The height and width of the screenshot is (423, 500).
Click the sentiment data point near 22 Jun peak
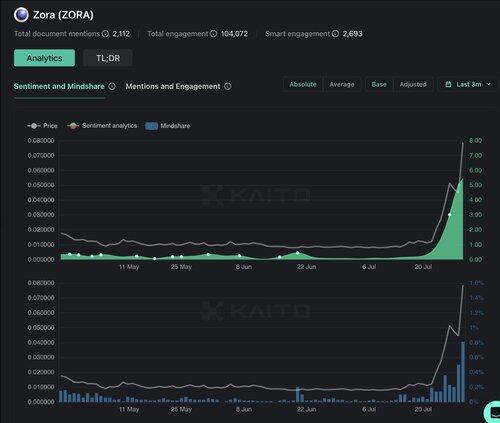click(298, 253)
